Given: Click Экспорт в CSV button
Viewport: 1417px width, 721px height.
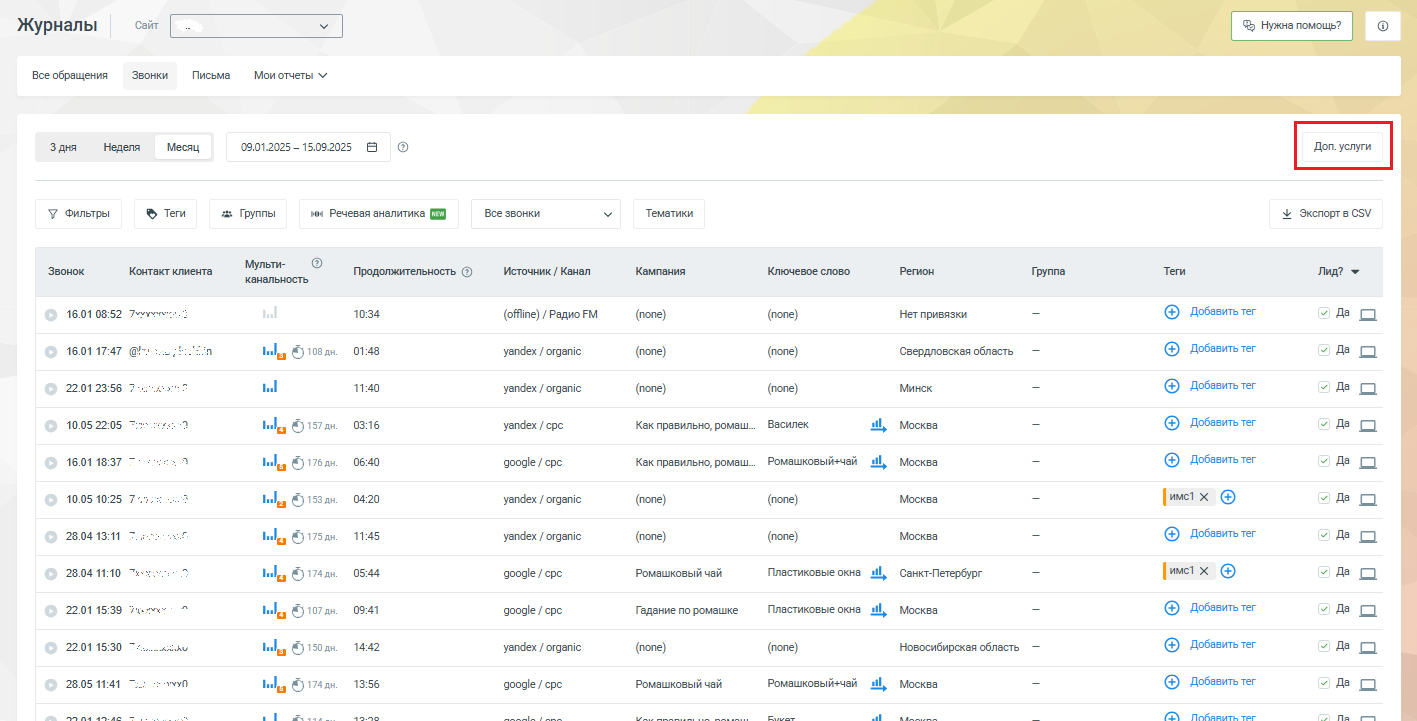Looking at the screenshot, I should coord(1326,214).
